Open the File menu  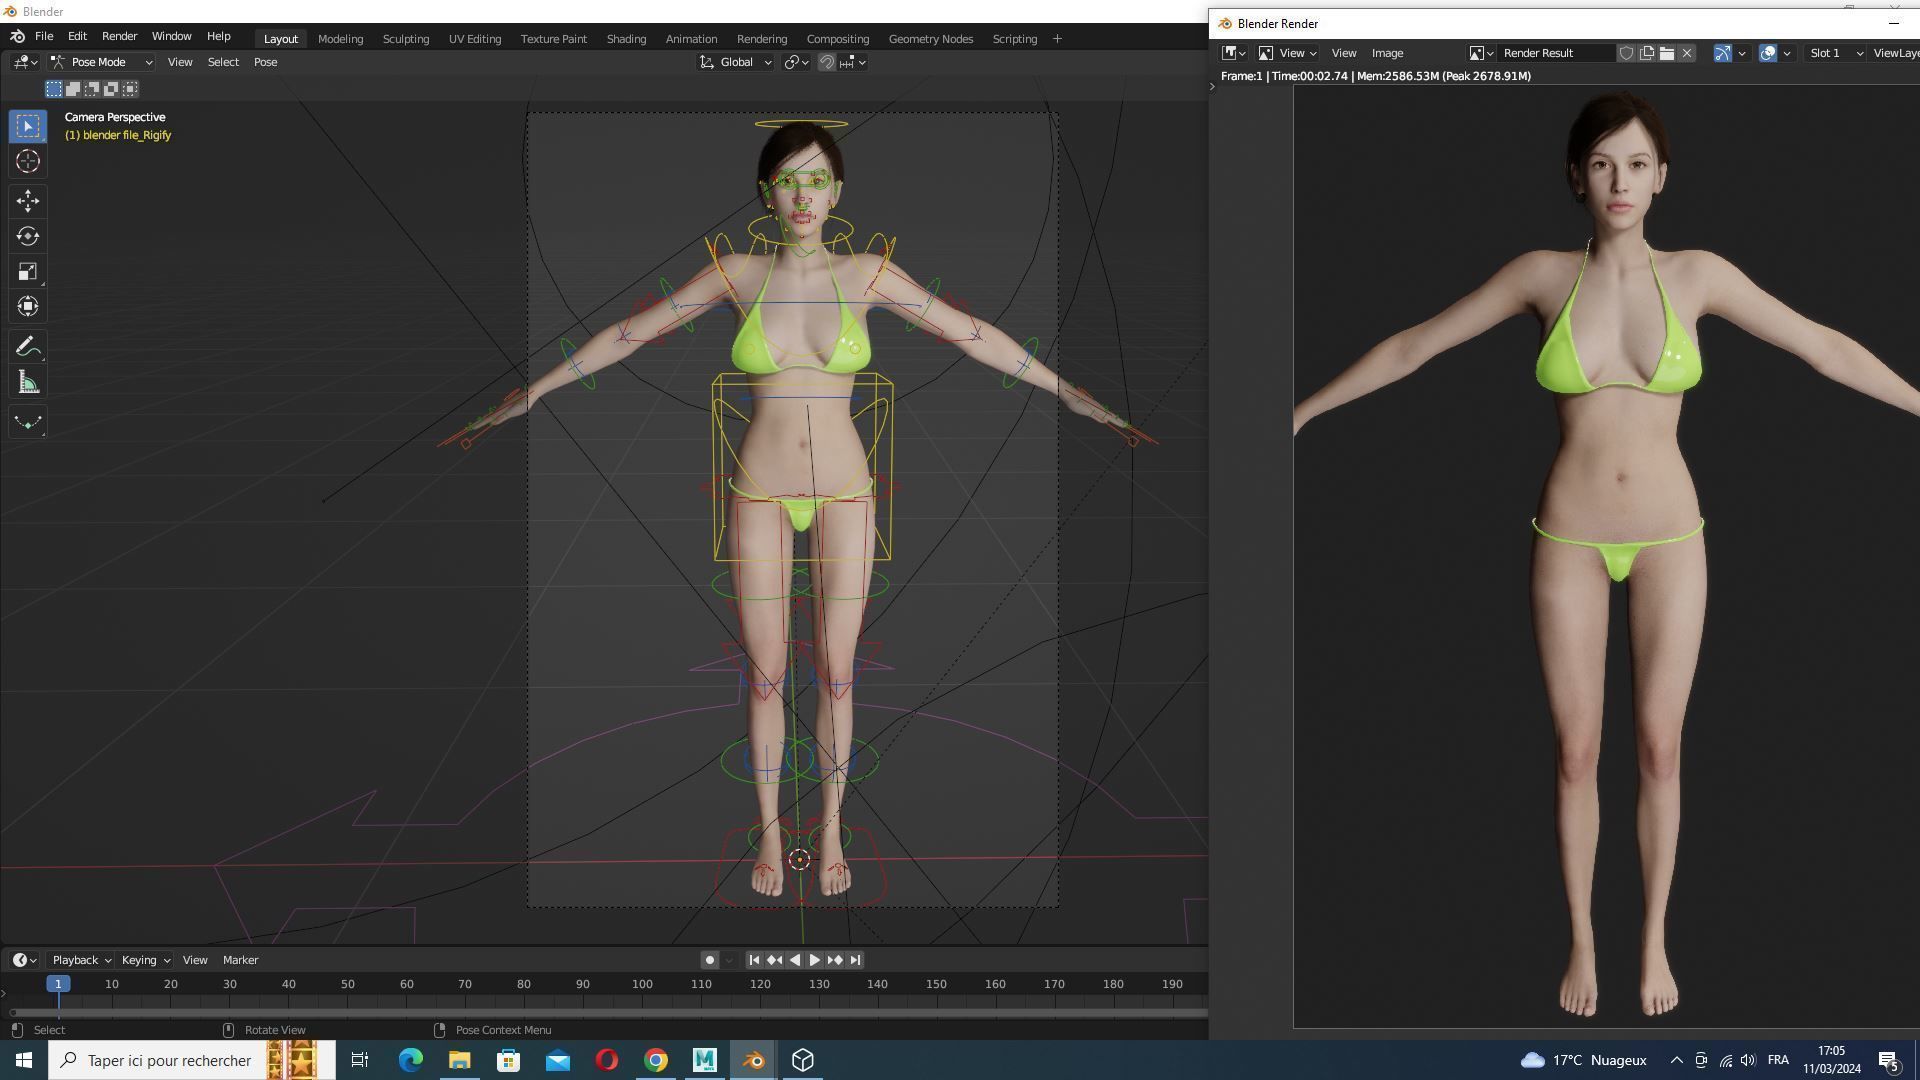[44, 36]
